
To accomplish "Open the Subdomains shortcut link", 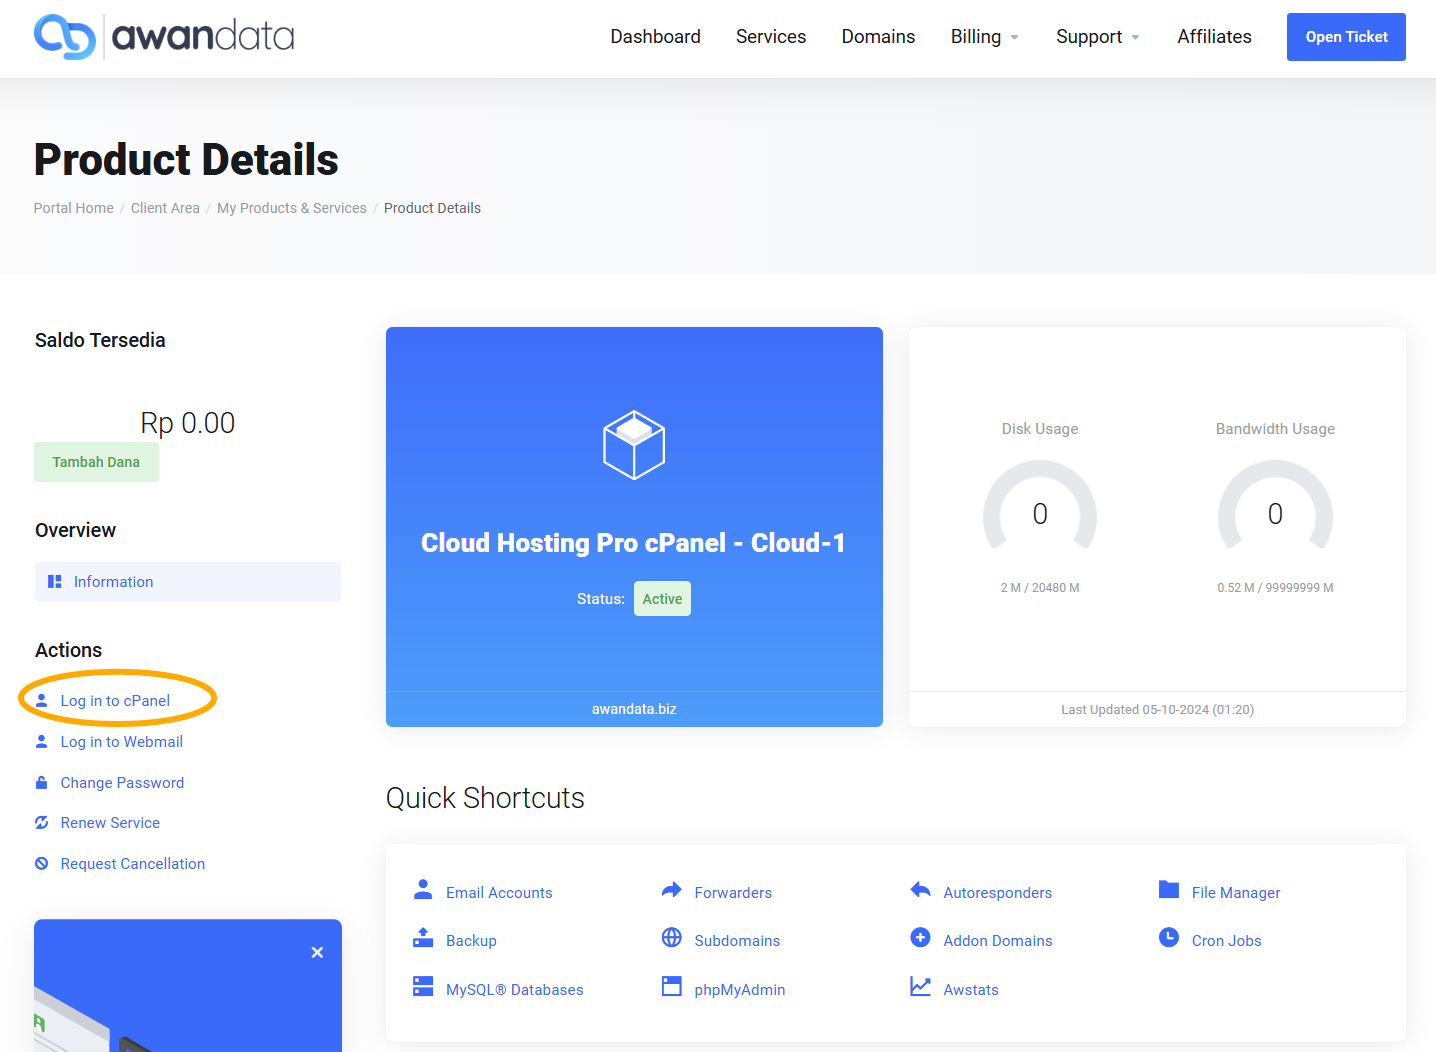I will click(737, 941).
